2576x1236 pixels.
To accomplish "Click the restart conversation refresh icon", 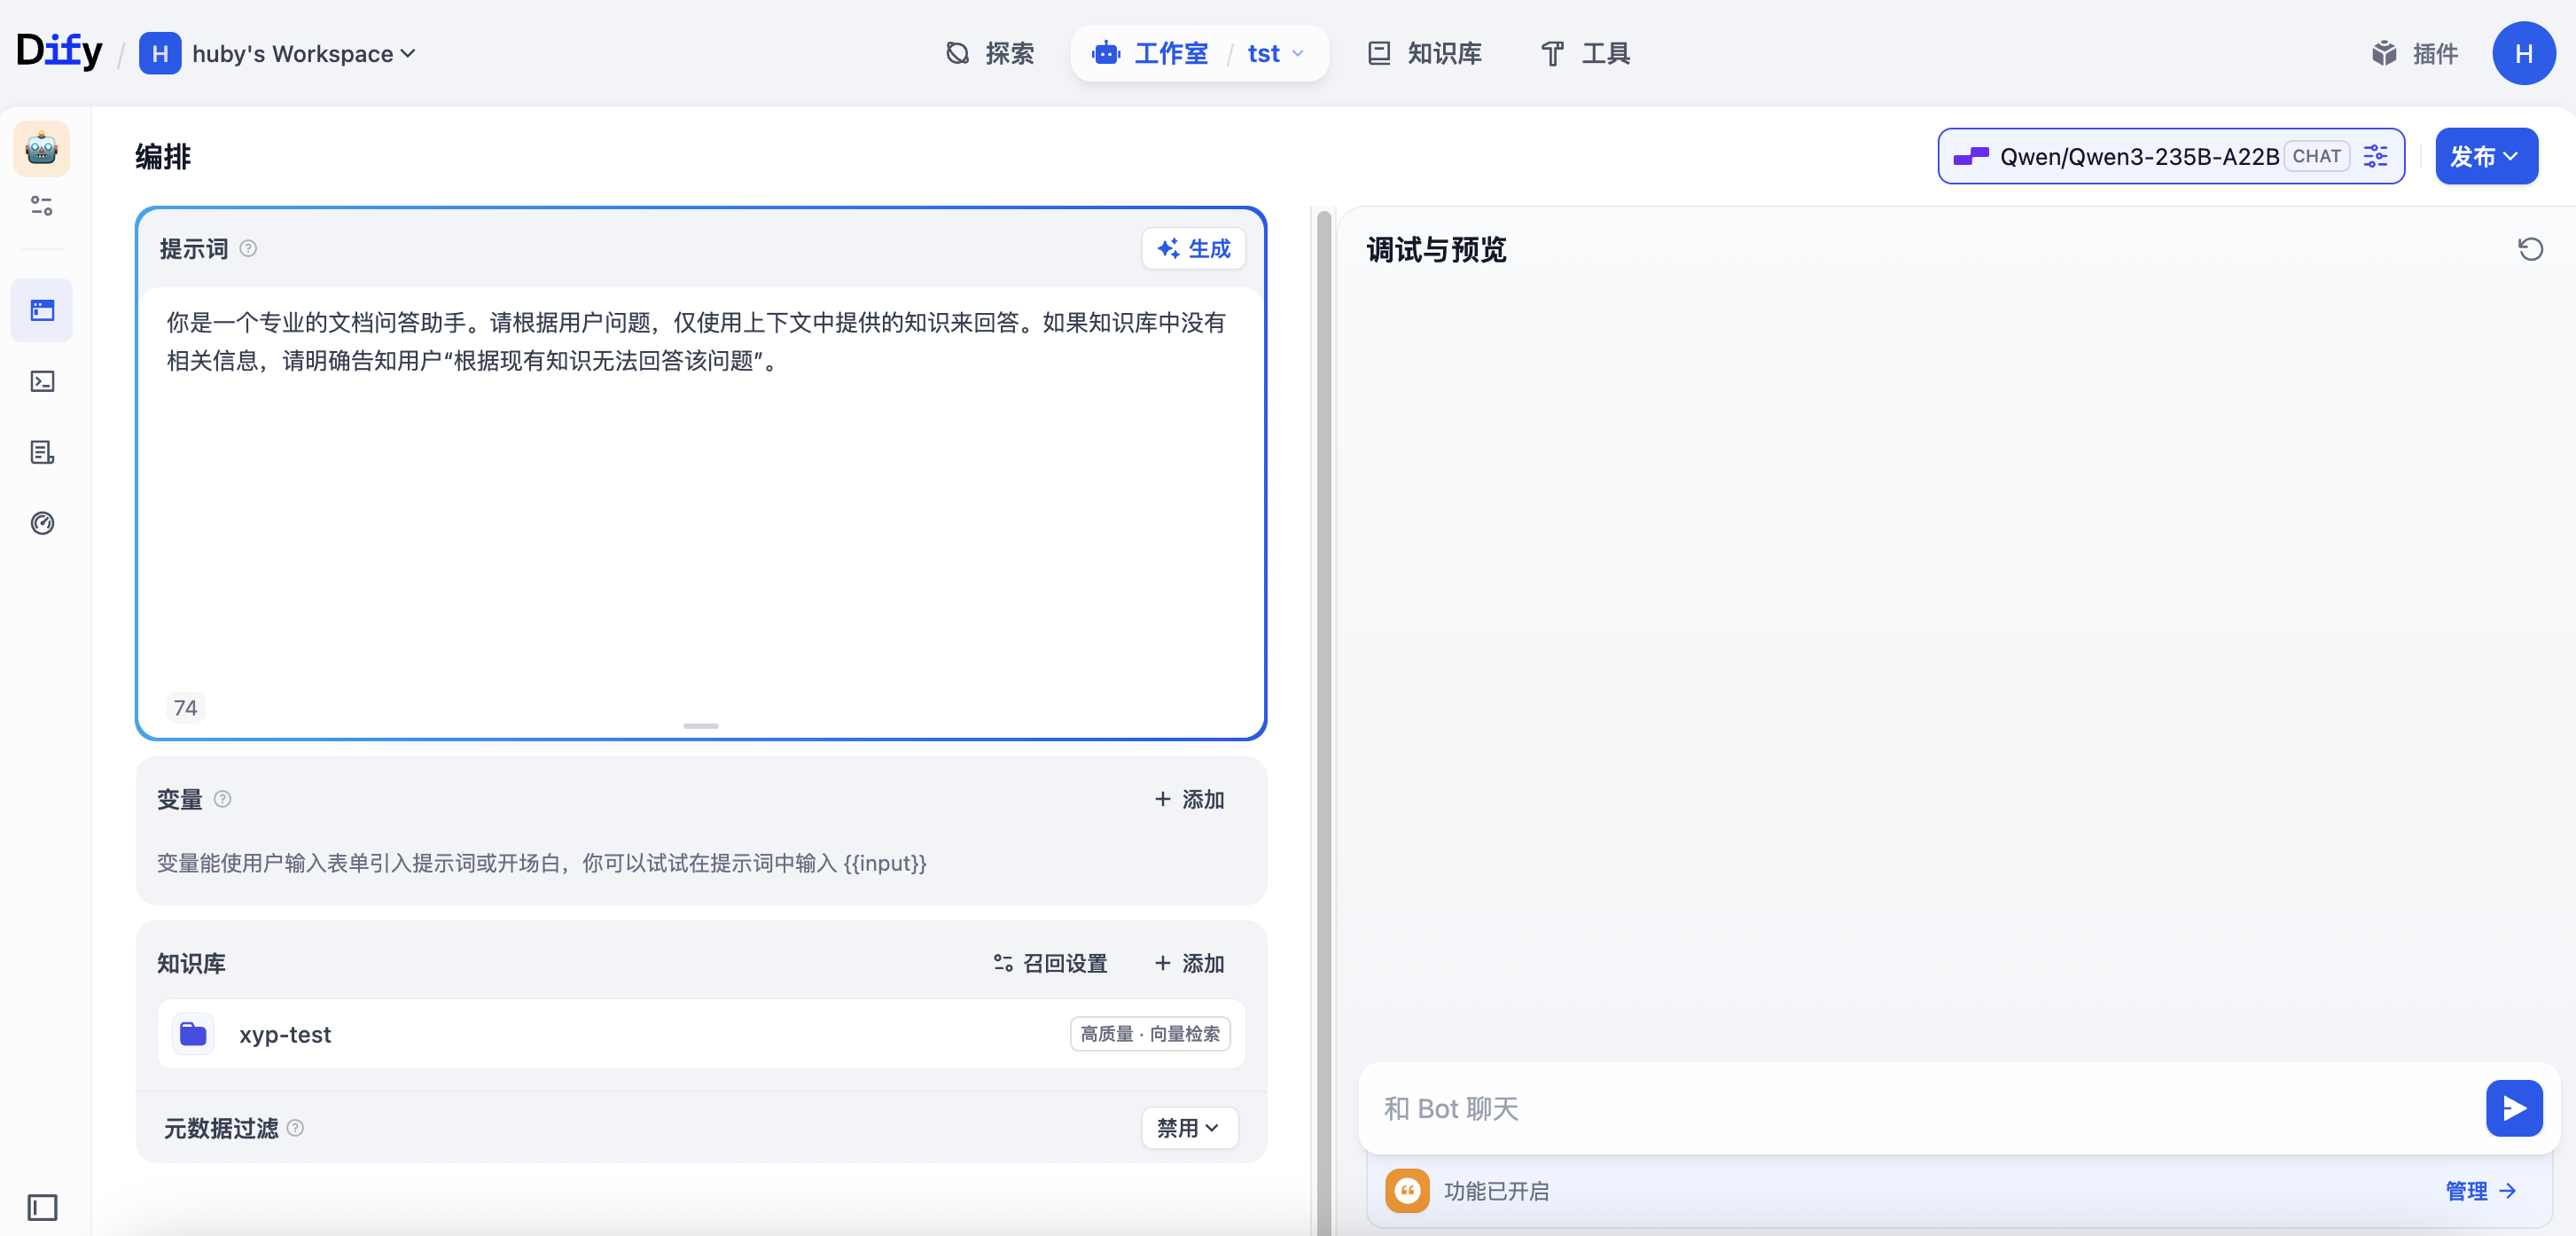I will [x=2530, y=249].
